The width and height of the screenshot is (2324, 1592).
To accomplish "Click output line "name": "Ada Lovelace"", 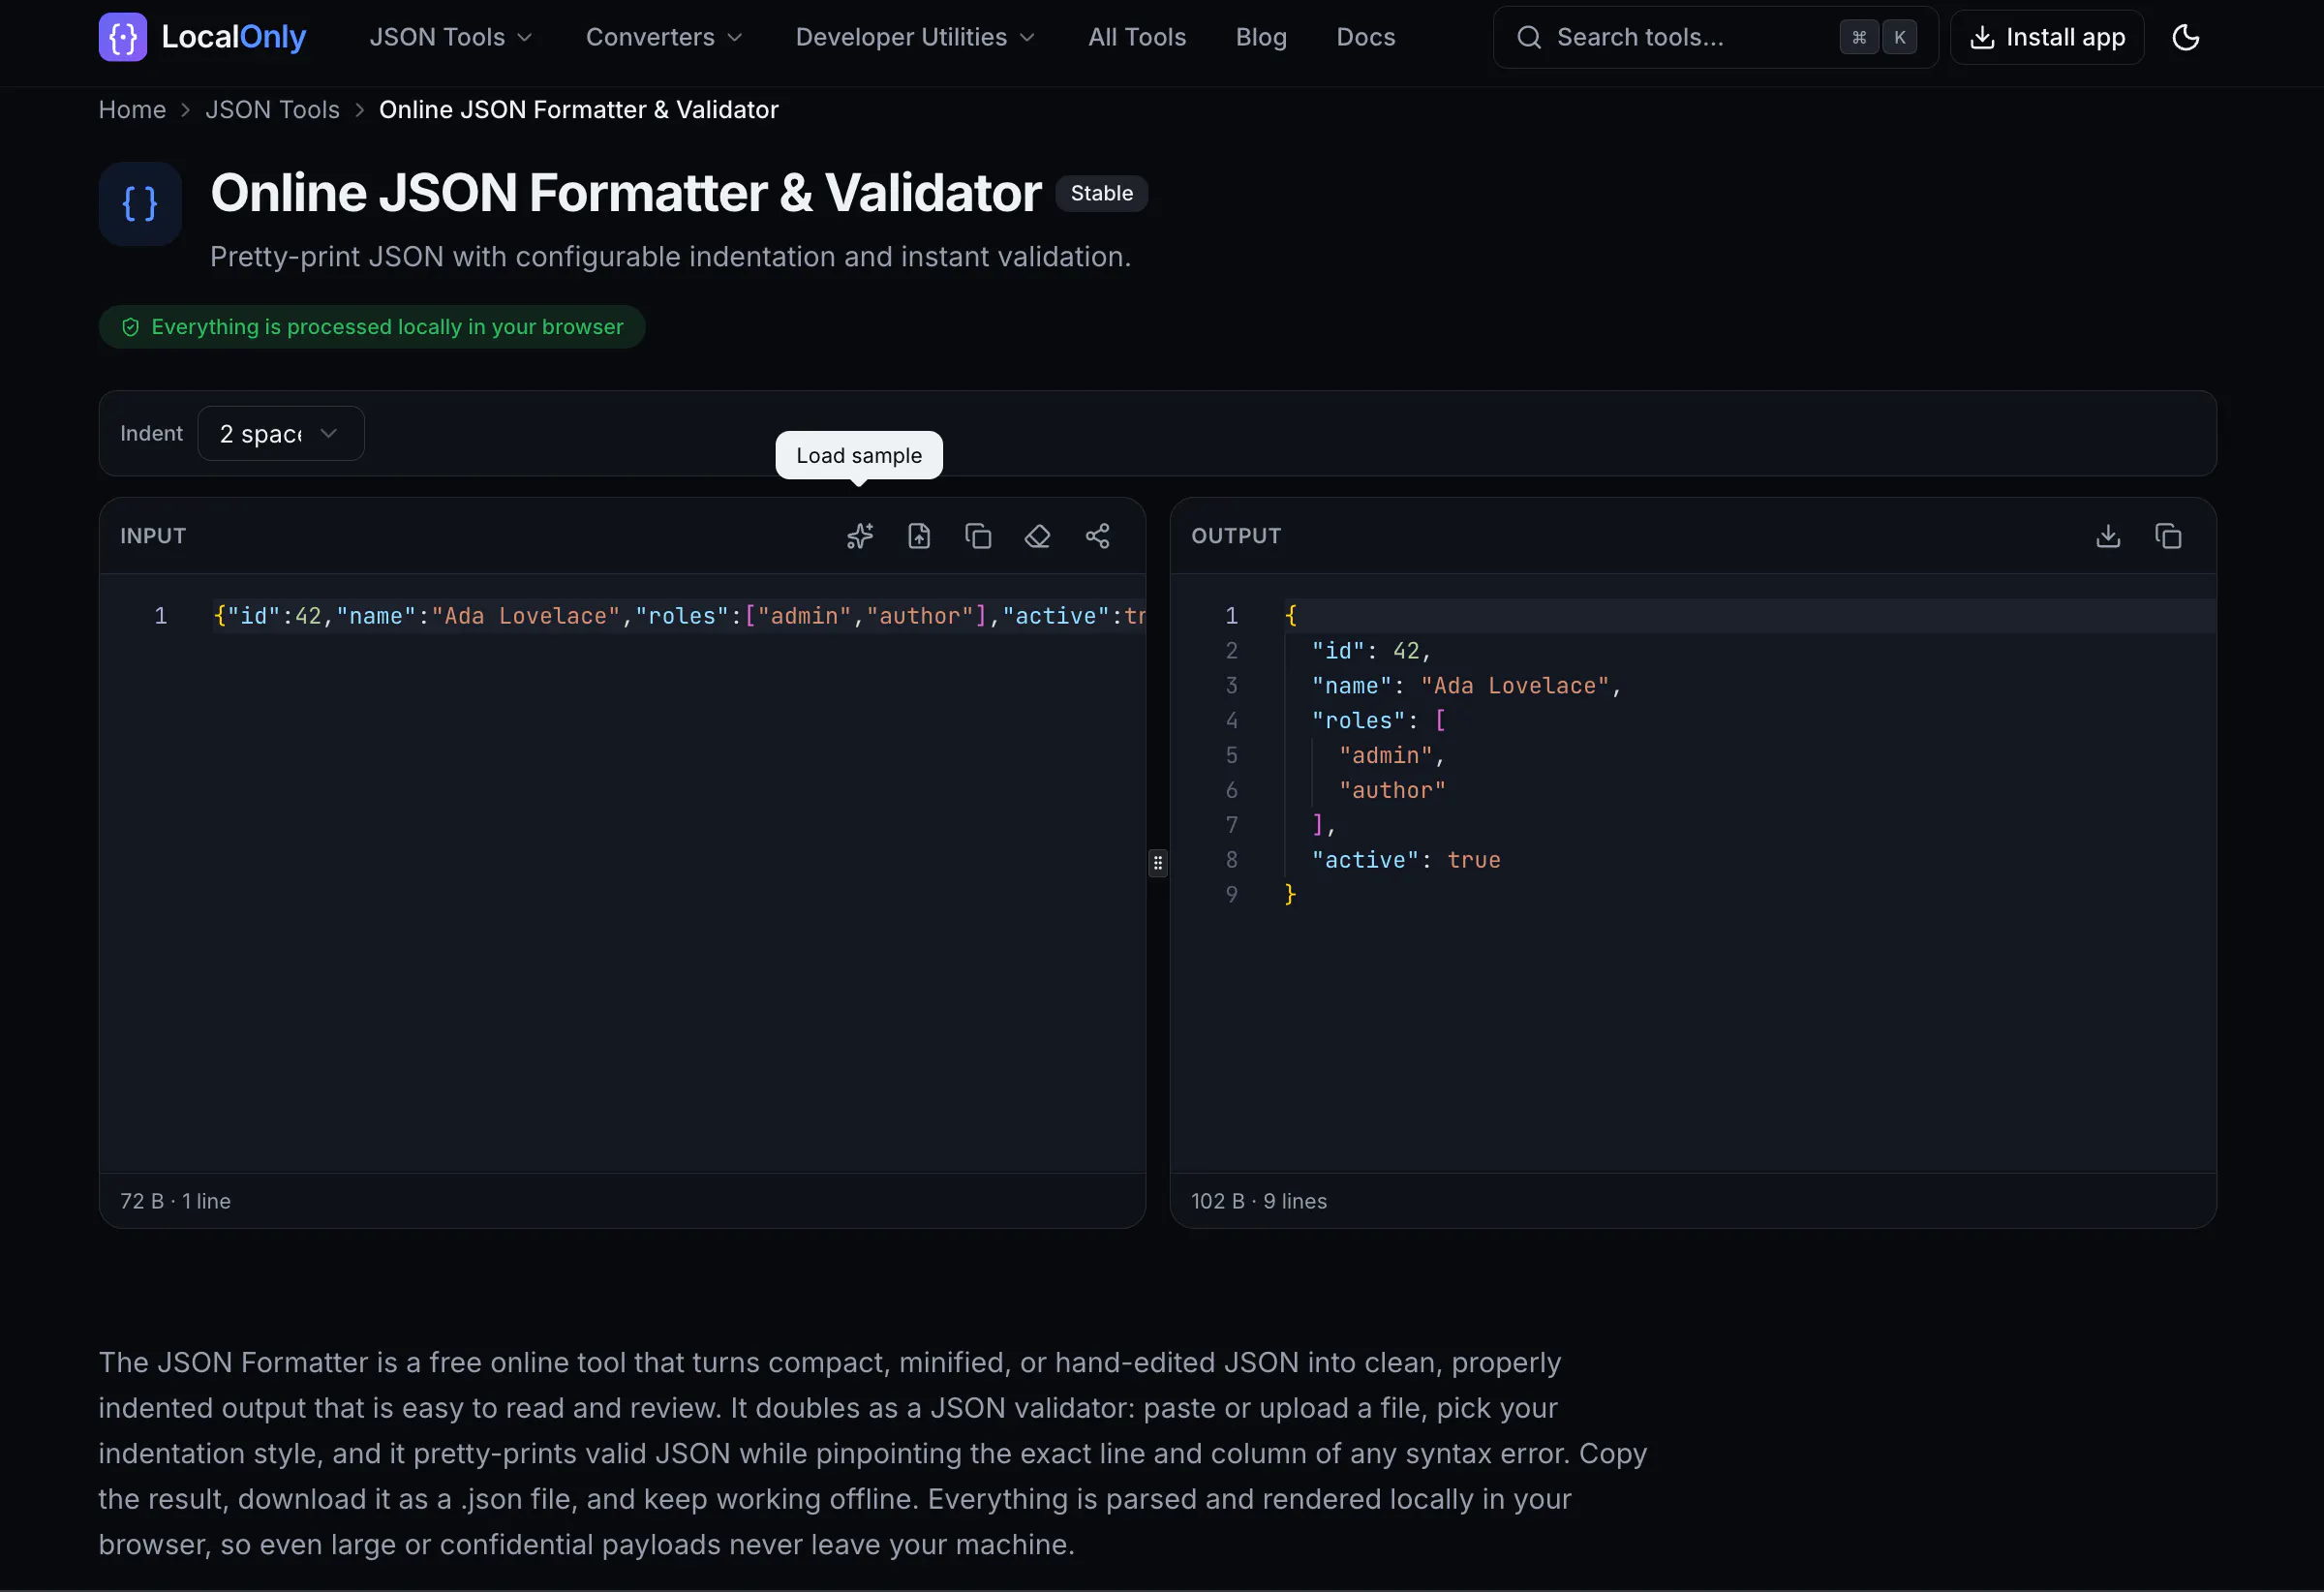I will point(1466,686).
